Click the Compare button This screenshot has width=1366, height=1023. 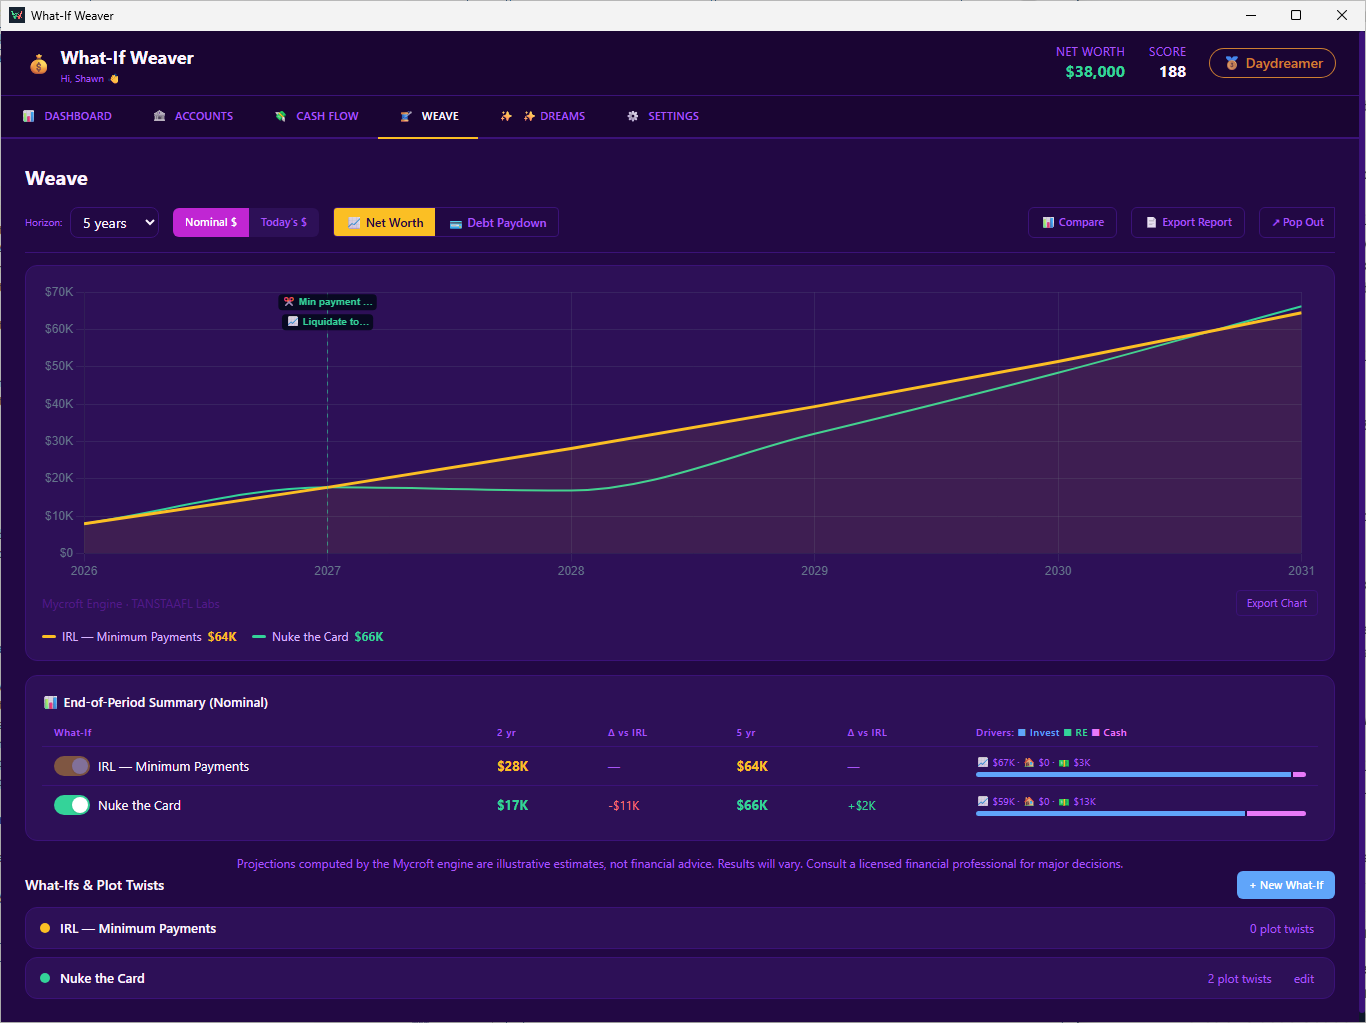pyautogui.click(x=1073, y=222)
